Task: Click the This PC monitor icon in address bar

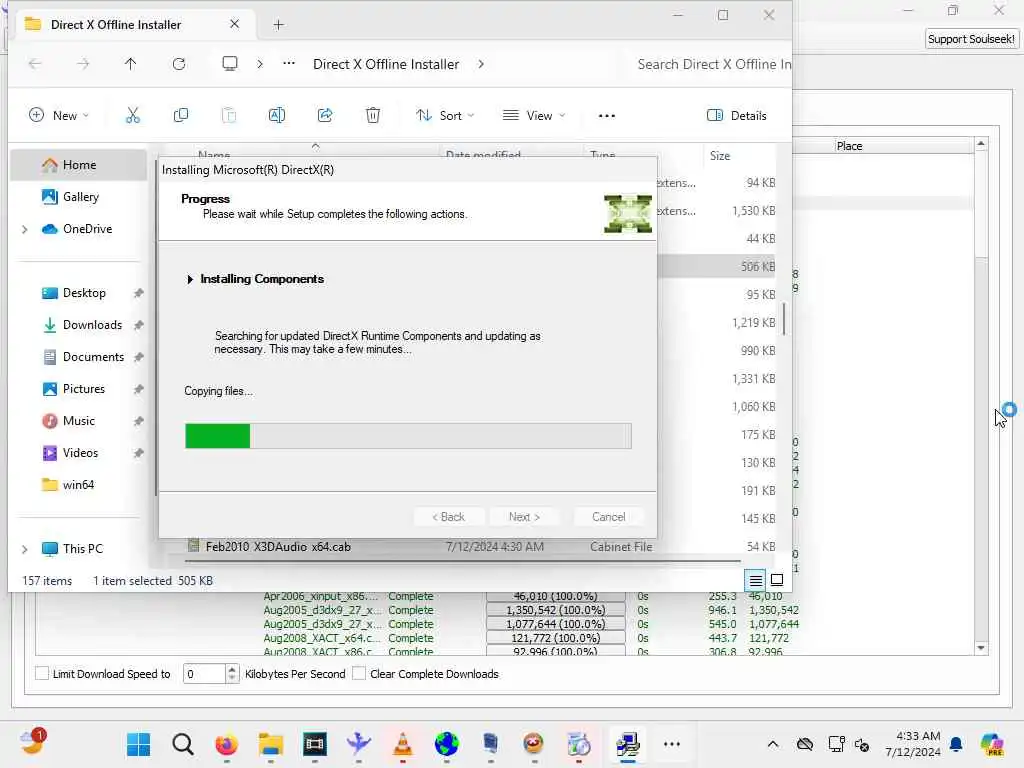Action: click(230, 64)
